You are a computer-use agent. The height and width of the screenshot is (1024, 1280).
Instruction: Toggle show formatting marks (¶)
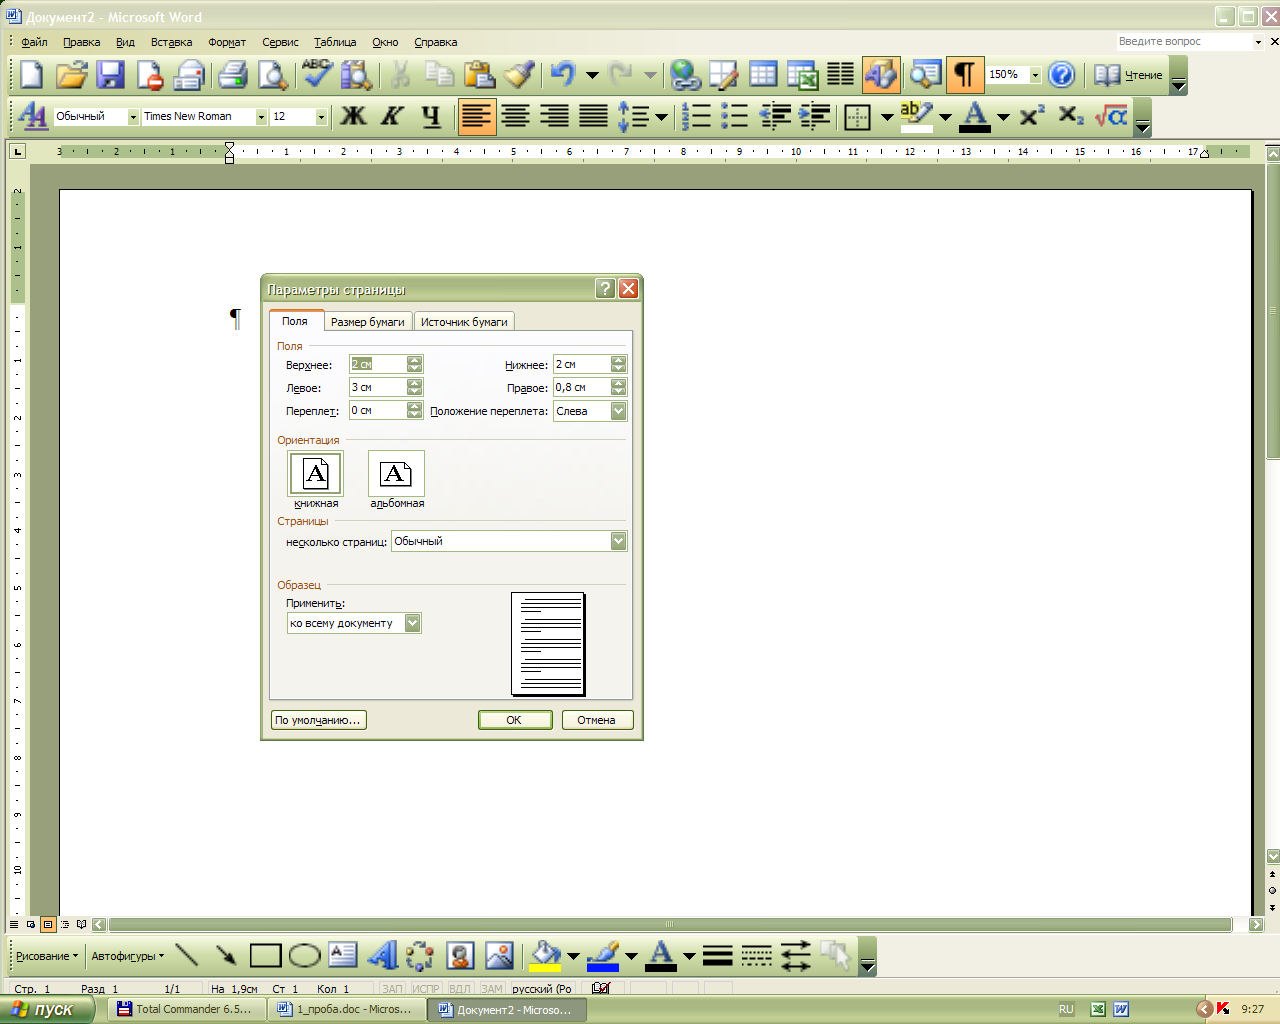pyautogui.click(x=965, y=75)
